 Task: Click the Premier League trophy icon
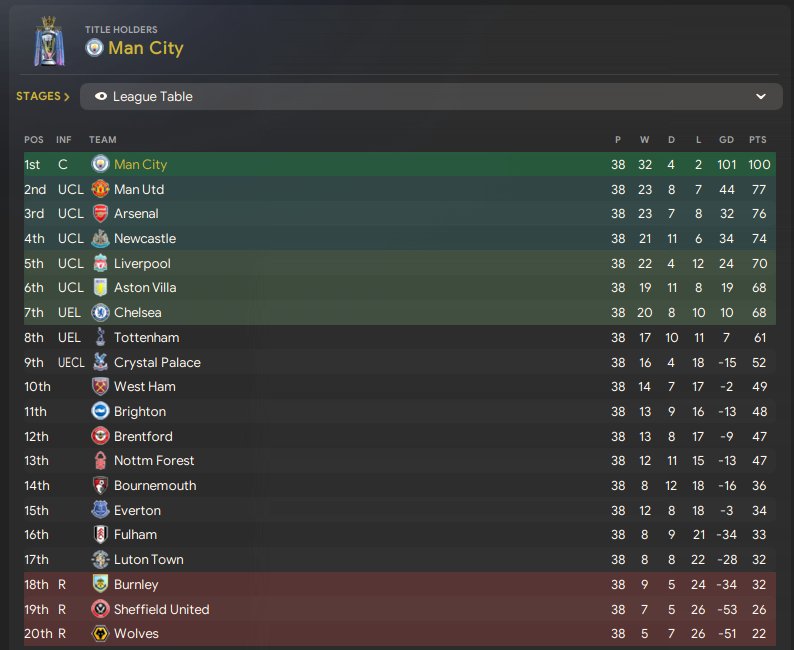pyautogui.click(x=49, y=42)
